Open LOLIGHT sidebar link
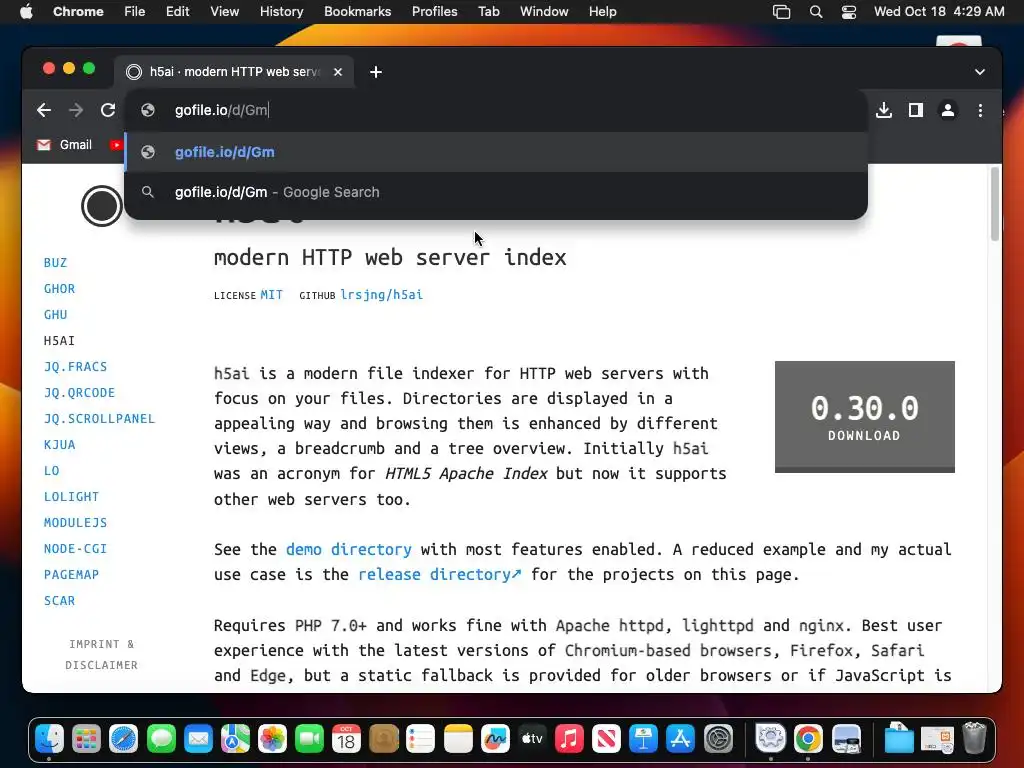Viewport: 1024px width, 768px height. pyautogui.click(x=71, y=497)
